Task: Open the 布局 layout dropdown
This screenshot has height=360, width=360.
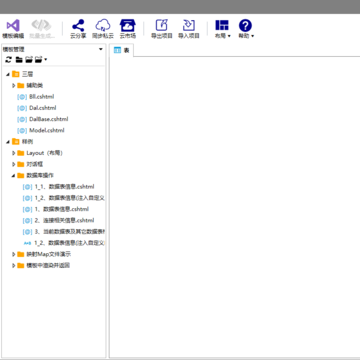Action: click(x=222, y=29)
